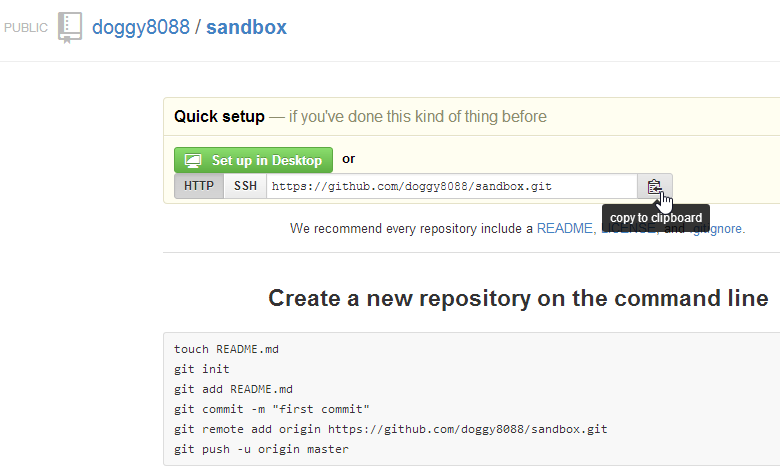
Task: Switch the clone URL to HTTP
Action: [x=199, y=187]
